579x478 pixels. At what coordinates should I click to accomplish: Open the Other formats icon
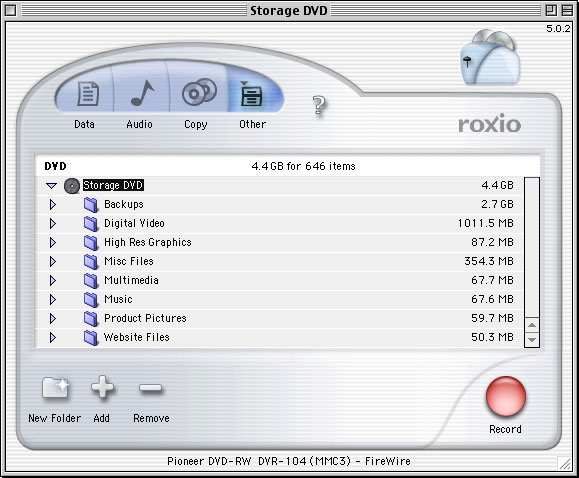[x=251, y=94]
